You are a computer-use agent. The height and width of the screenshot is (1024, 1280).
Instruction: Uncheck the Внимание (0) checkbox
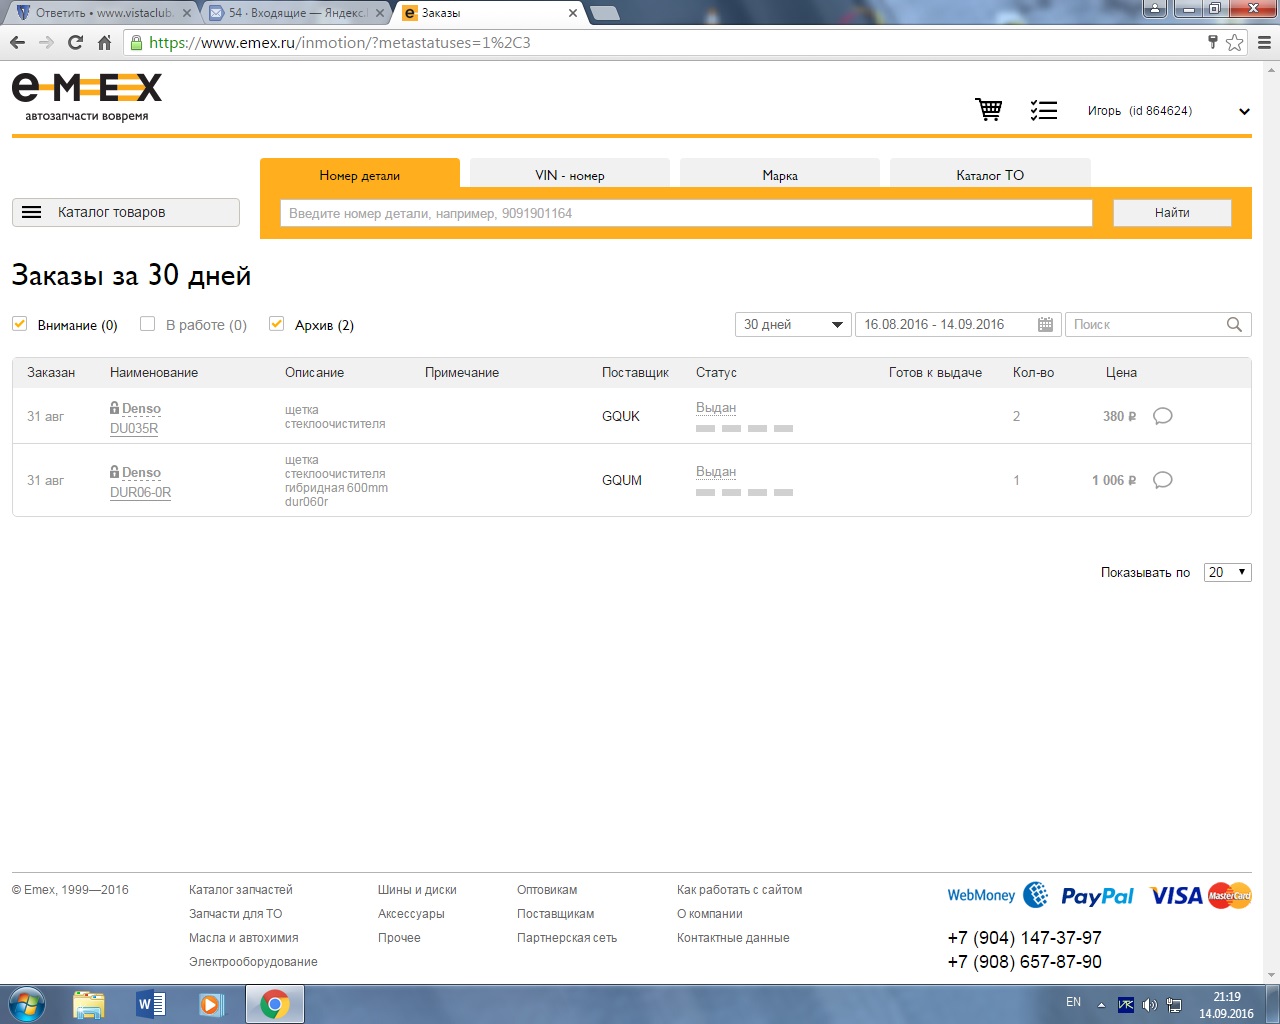20,324
